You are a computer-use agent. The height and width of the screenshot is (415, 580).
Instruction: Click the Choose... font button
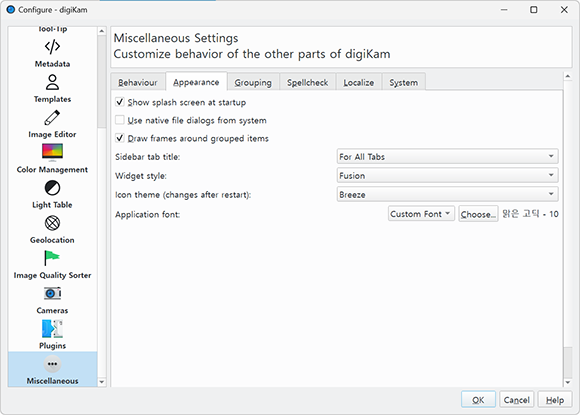coord(478,214)
